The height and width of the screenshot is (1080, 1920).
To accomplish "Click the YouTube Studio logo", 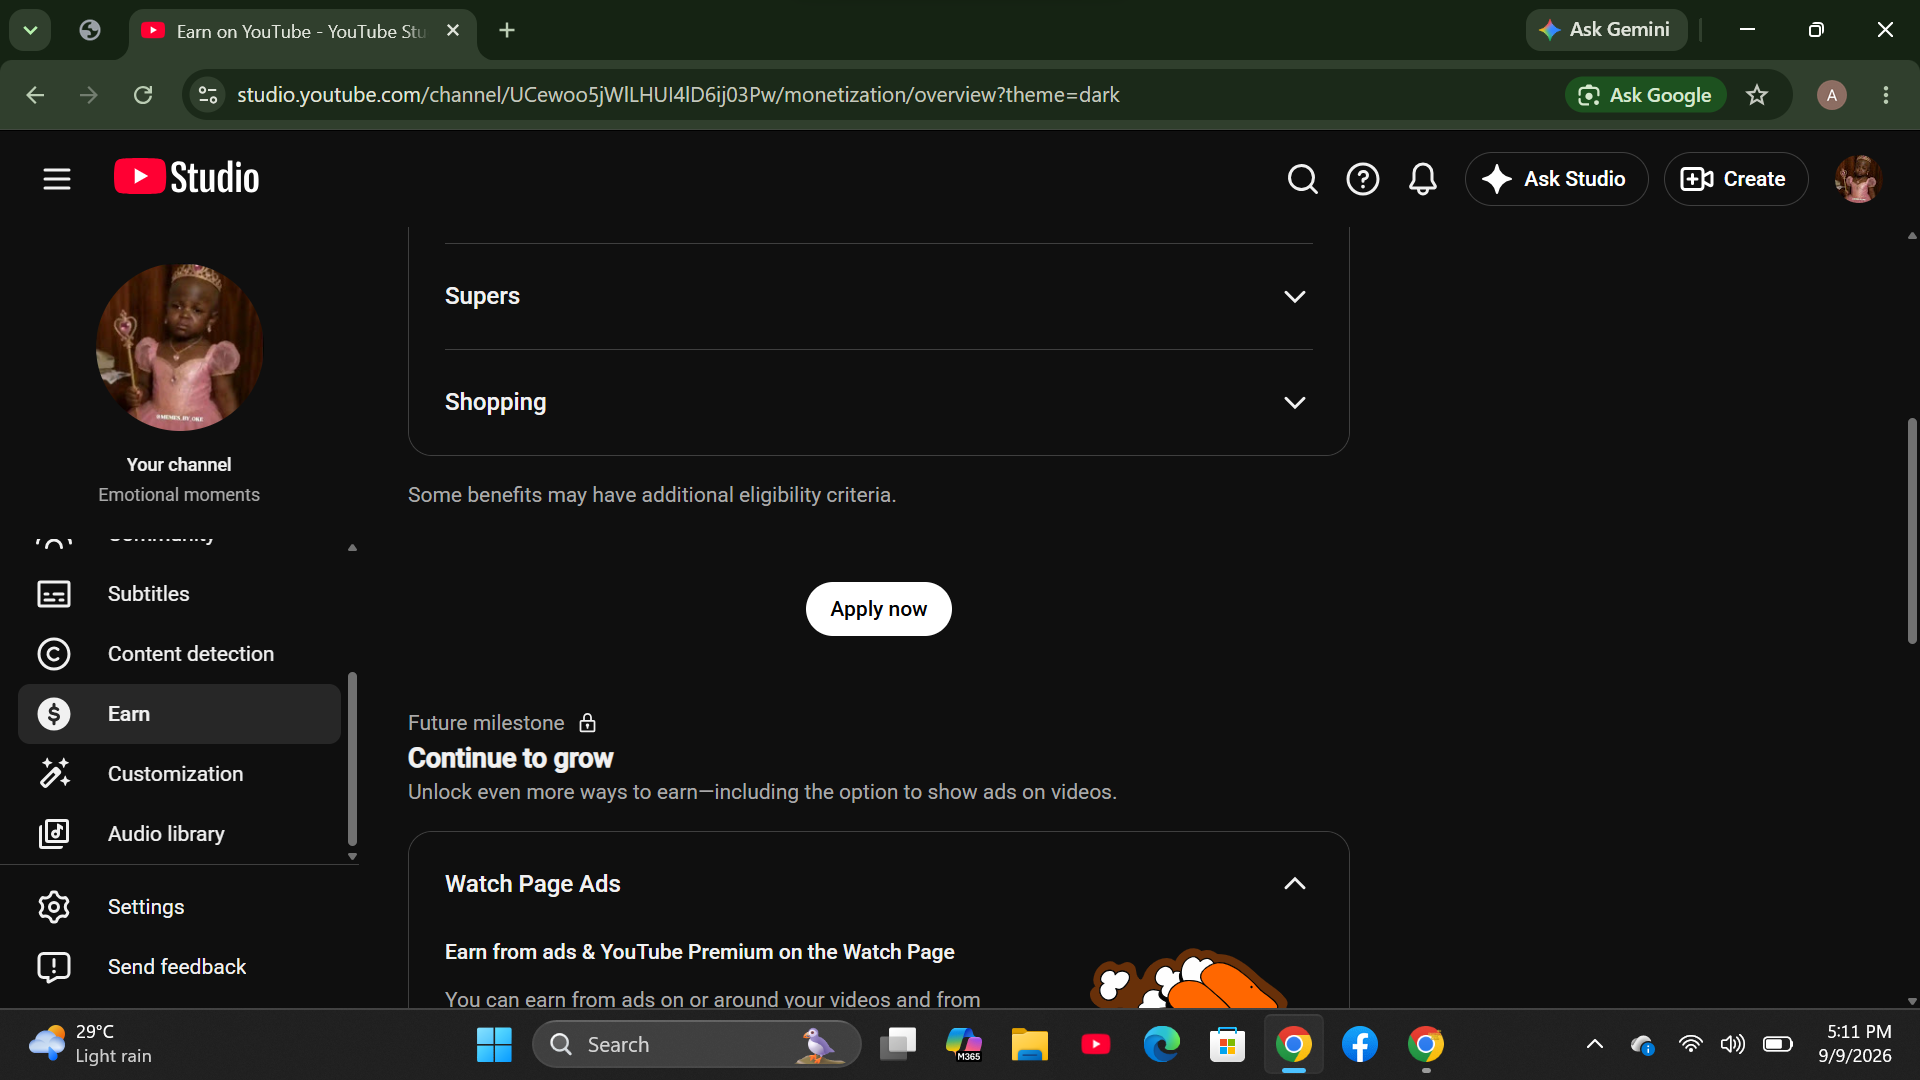I will pos(186,177).
